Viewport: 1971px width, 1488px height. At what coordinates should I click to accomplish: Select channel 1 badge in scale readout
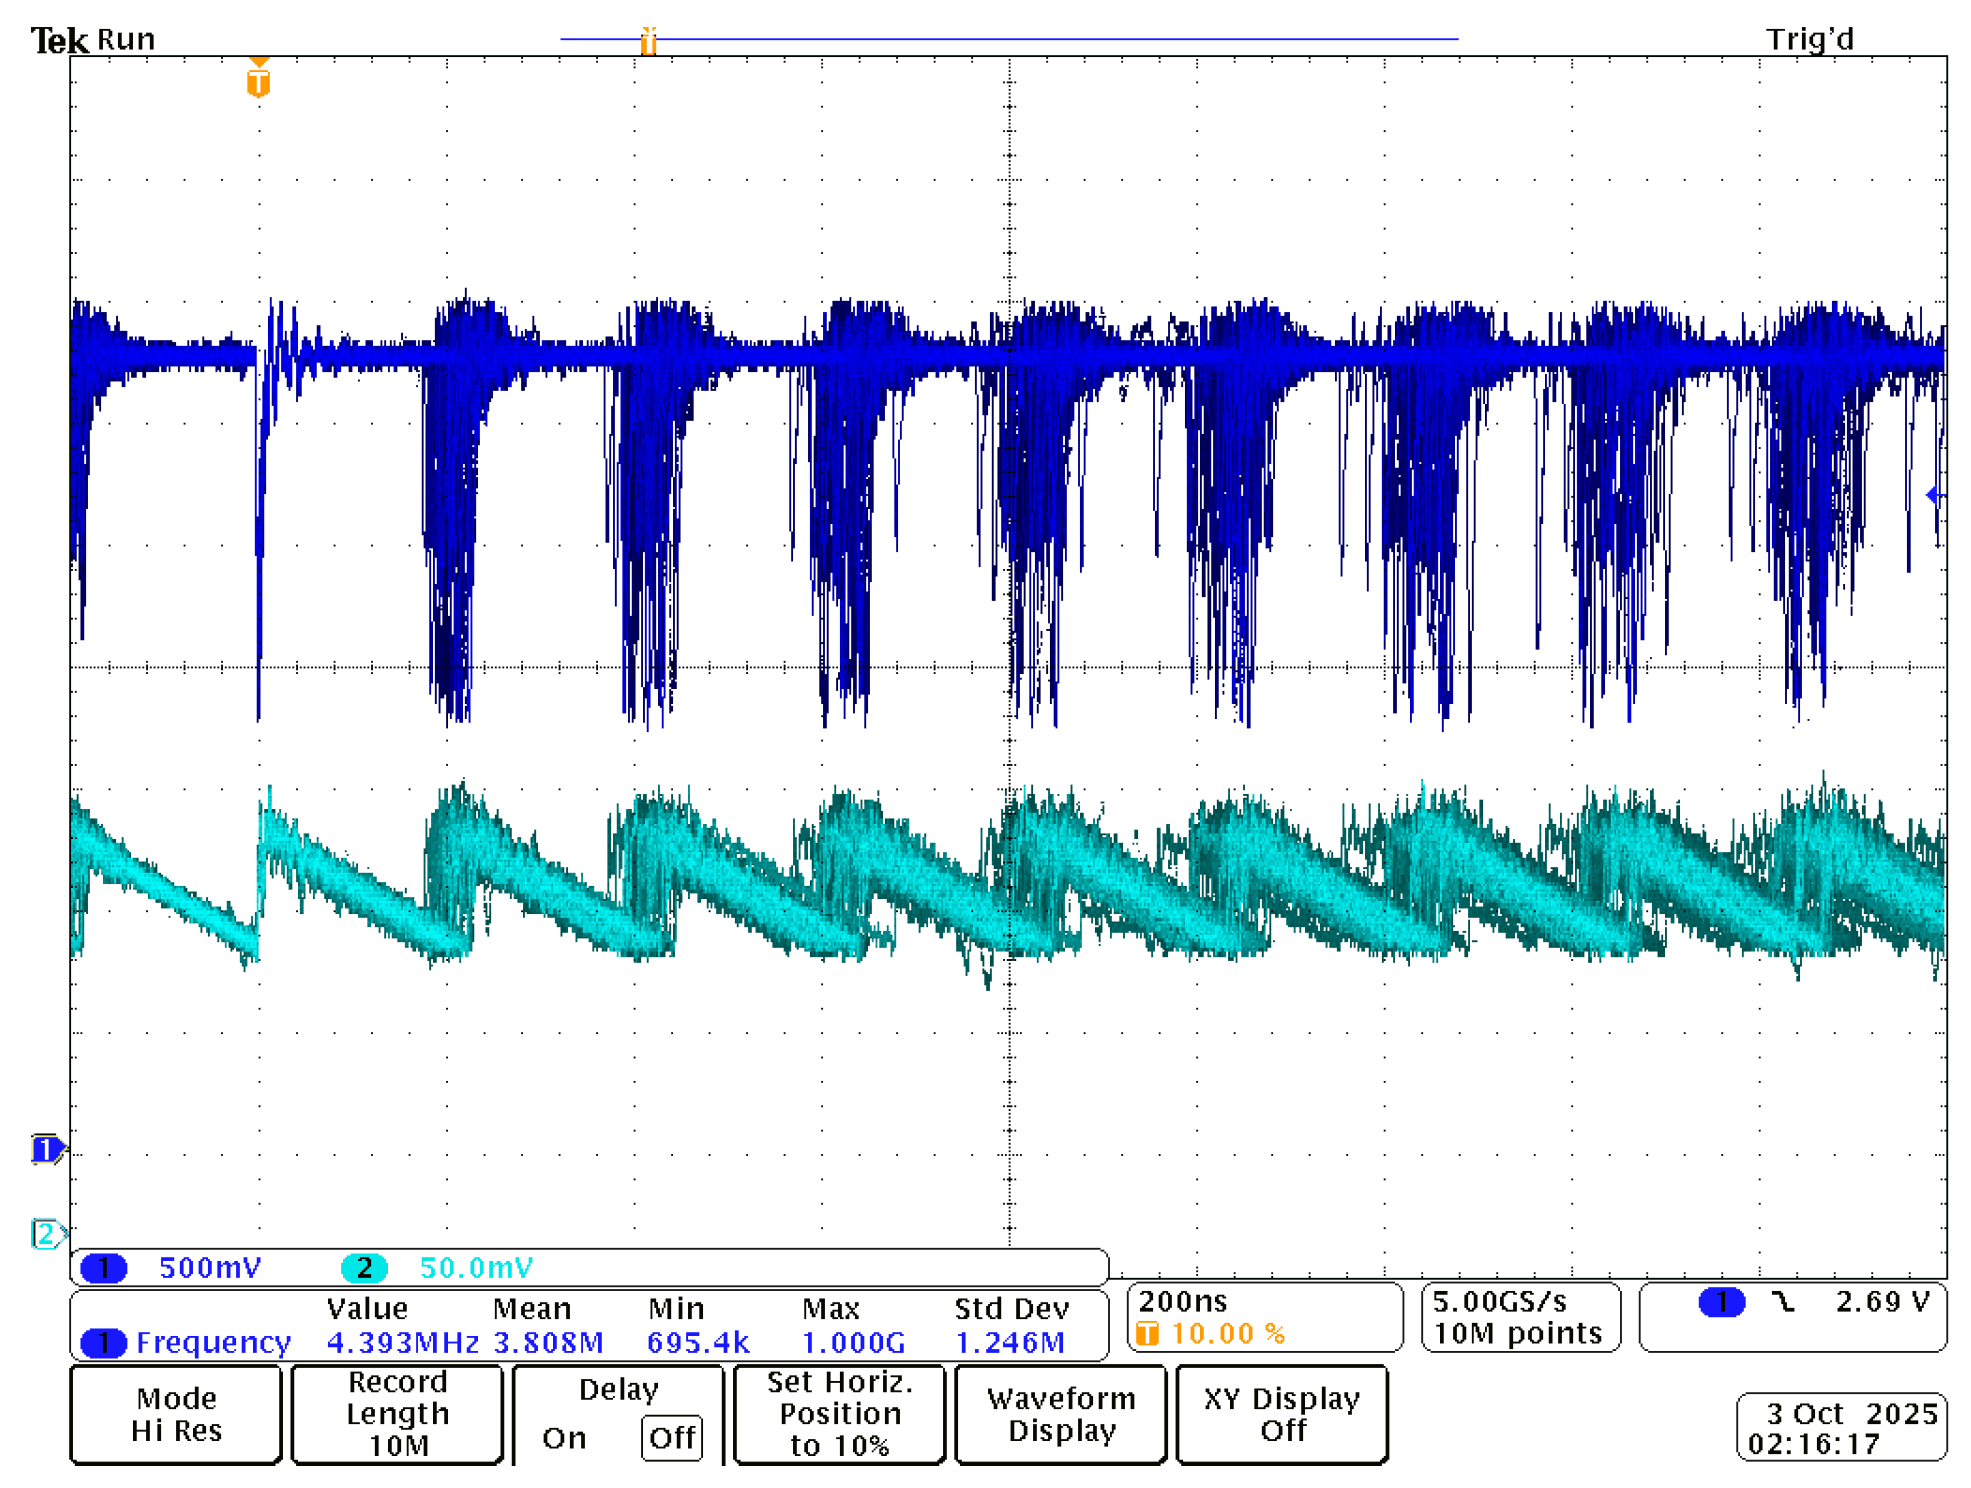(104, 1267)
